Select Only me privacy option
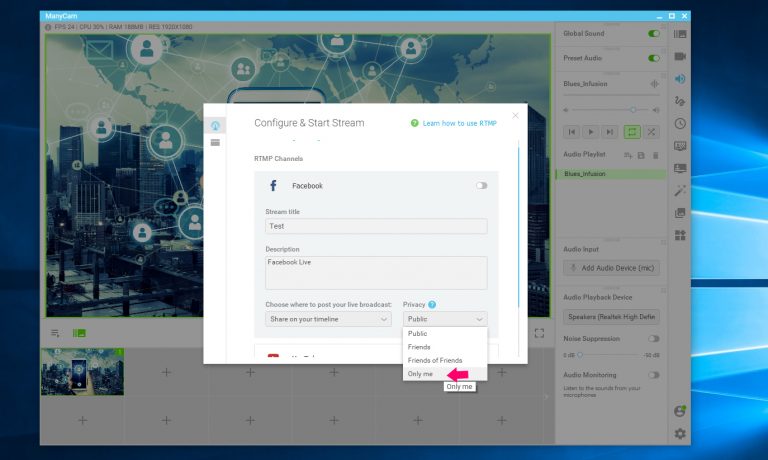Screen dimensions: 768x460 pyautogui.click(x=420, y=373)
